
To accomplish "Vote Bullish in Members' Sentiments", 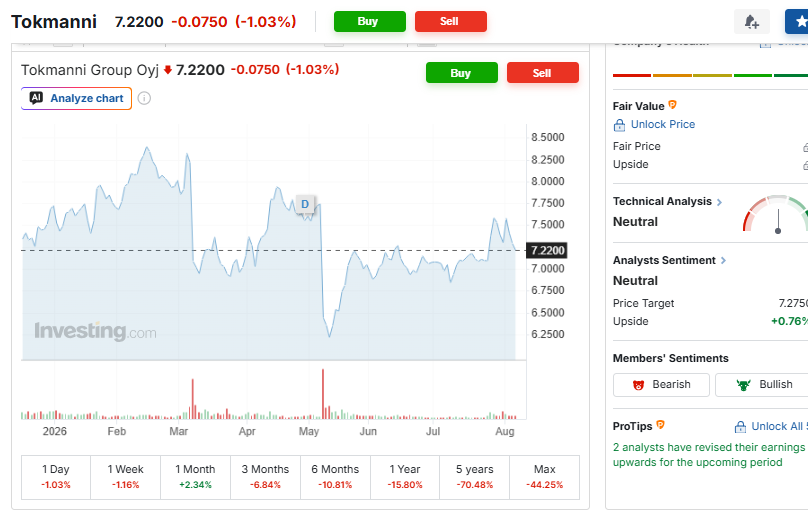I will [764, 385].
